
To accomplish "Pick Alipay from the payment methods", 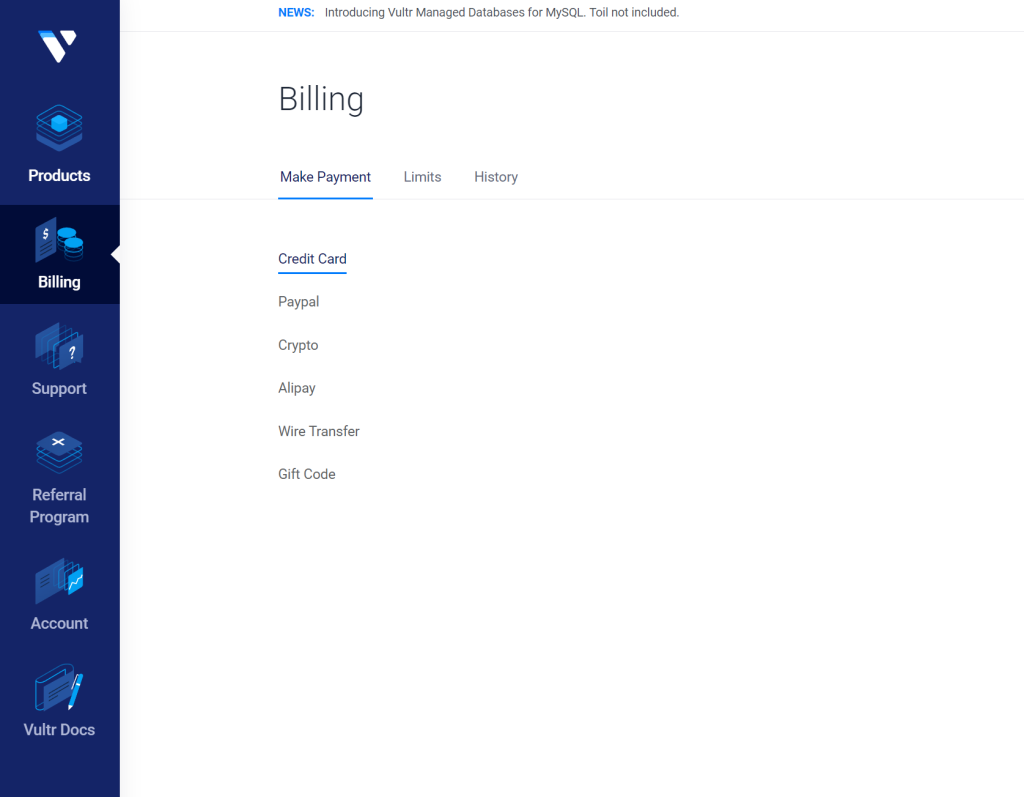I will coord(297,388).
